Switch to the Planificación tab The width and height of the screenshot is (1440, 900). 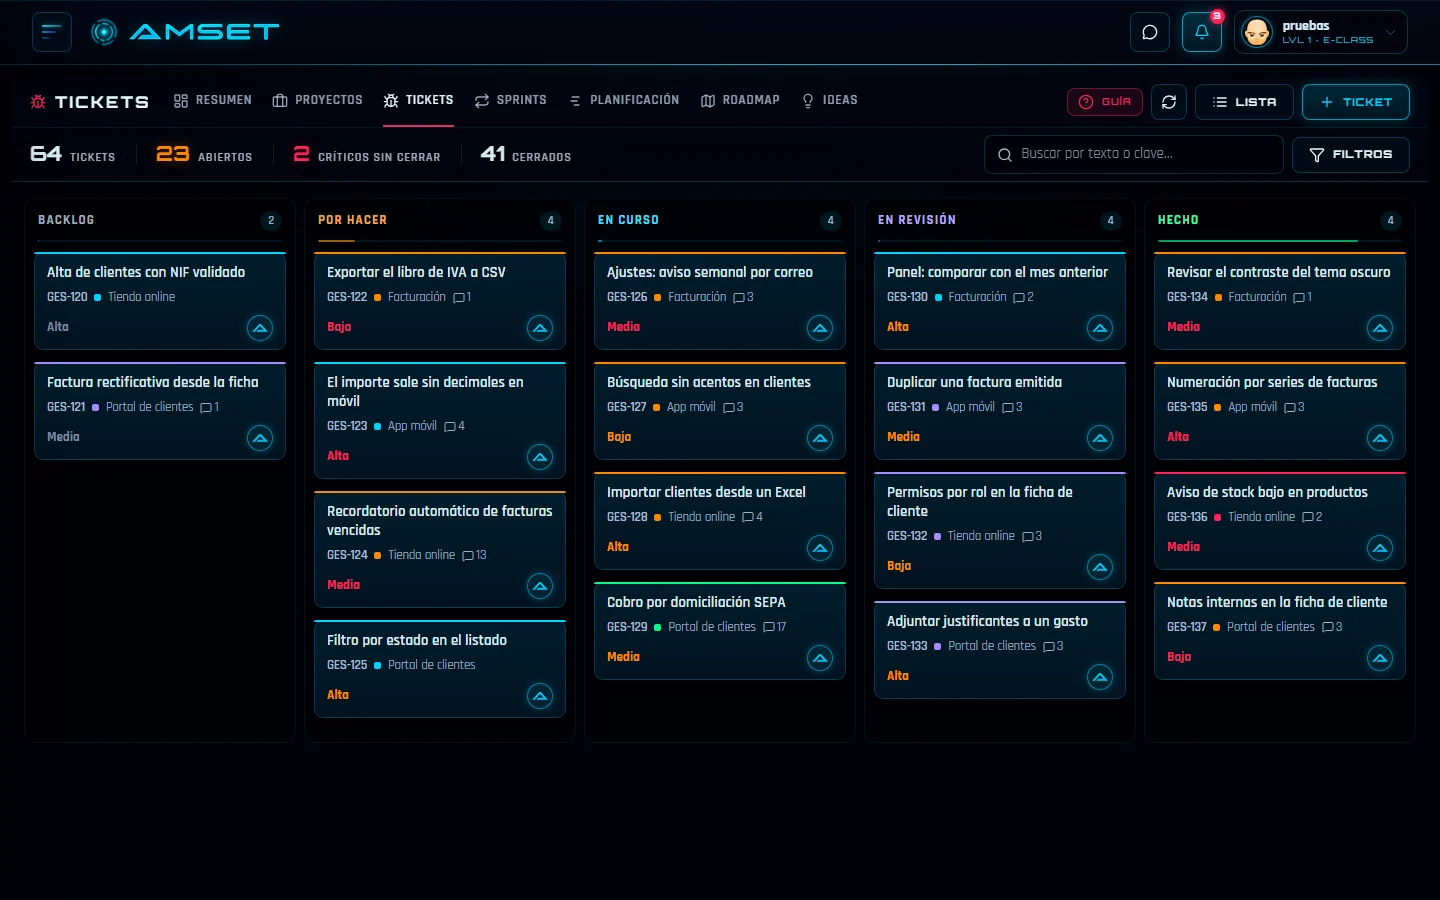click(x=624, y=100)
